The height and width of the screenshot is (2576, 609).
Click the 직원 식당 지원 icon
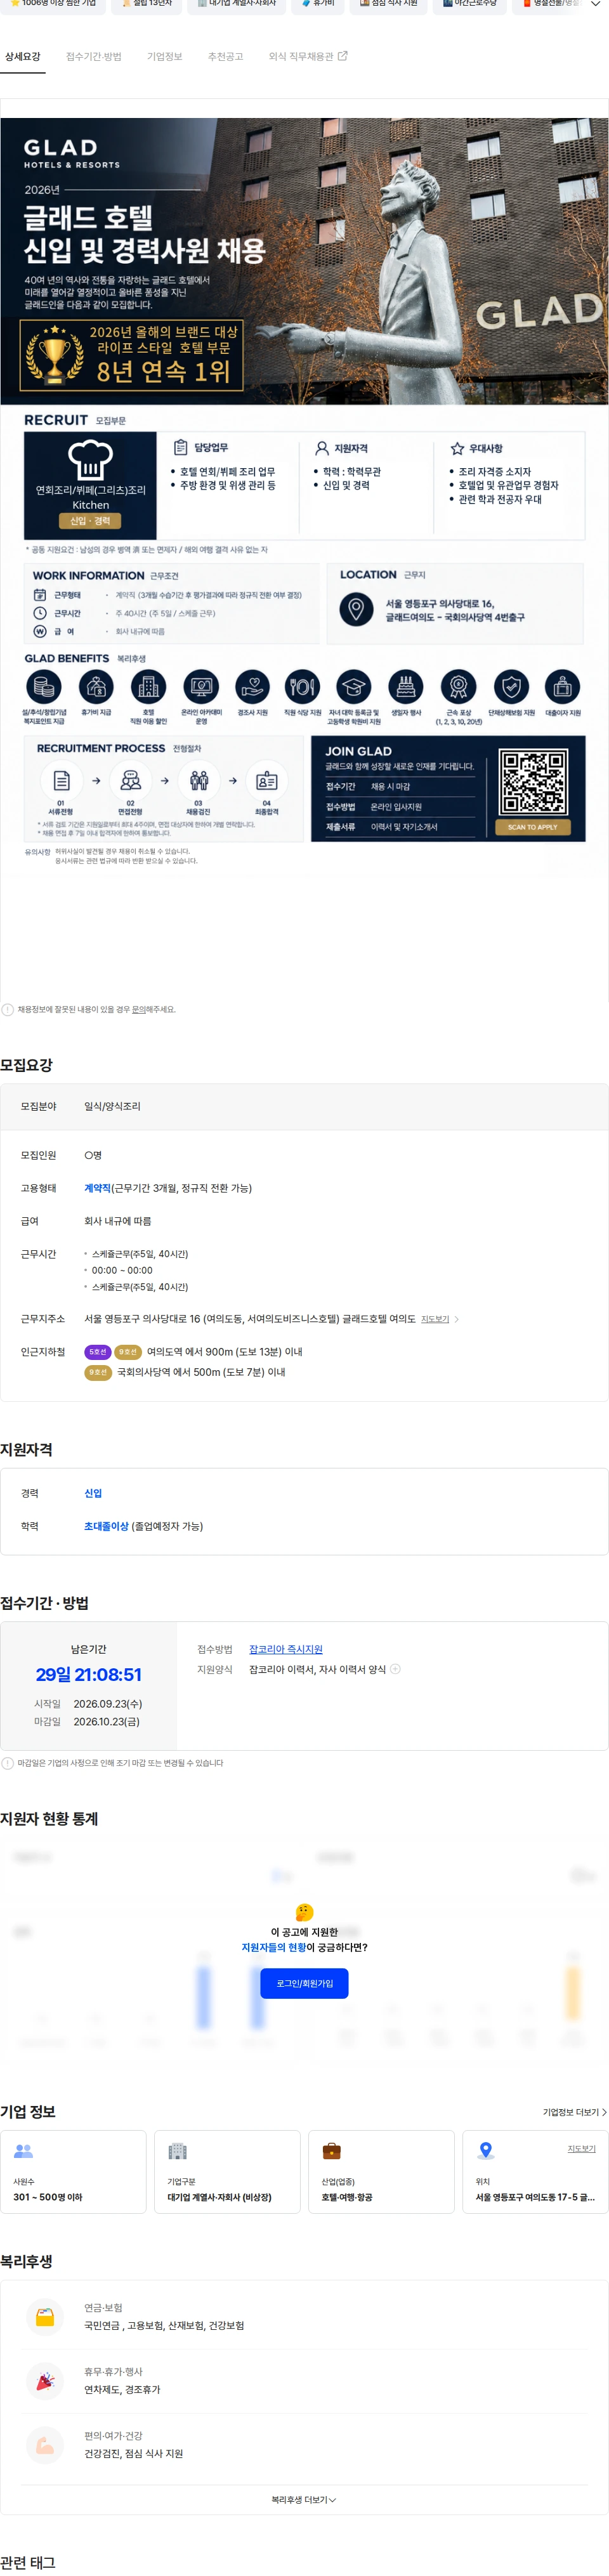tap(302, 687)
